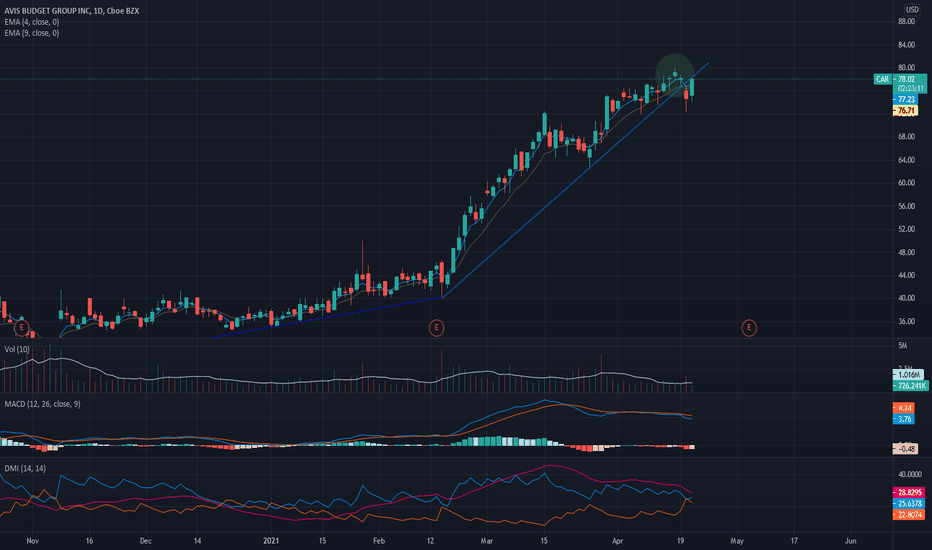Click the May label on the time axis
The image size is (932, 550).
[737, 540]
